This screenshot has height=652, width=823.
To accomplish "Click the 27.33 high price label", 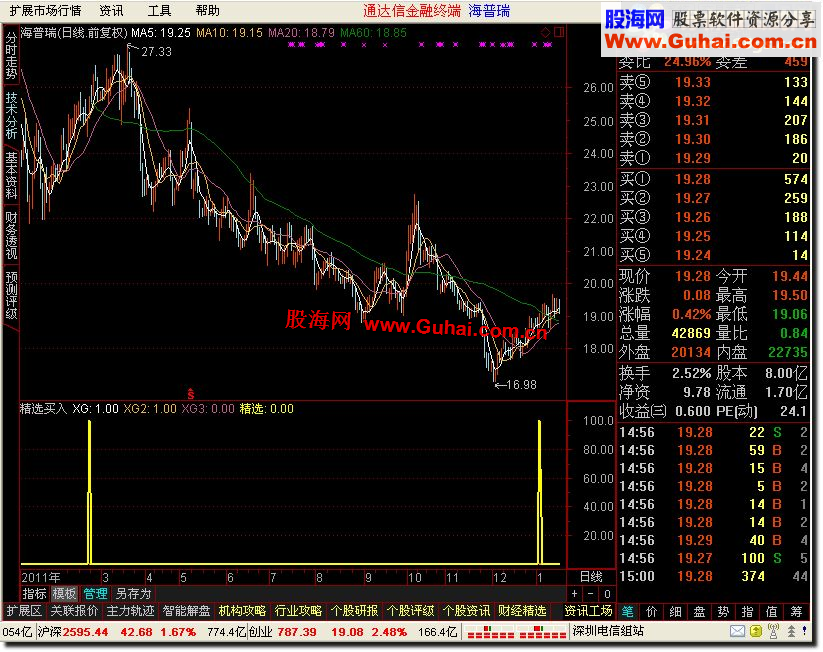I will (156, 51).
